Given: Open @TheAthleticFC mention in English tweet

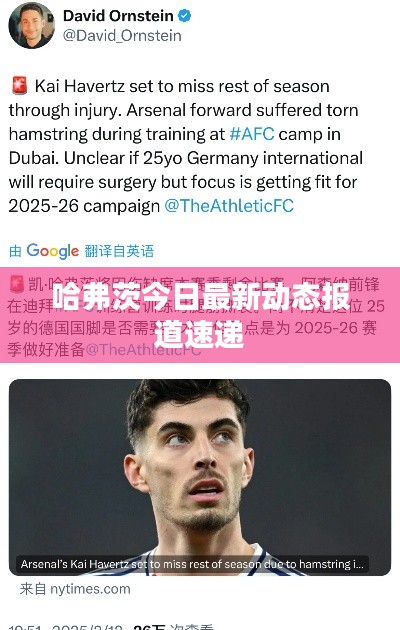Looking at the screenshot, I should coord(229,206).
